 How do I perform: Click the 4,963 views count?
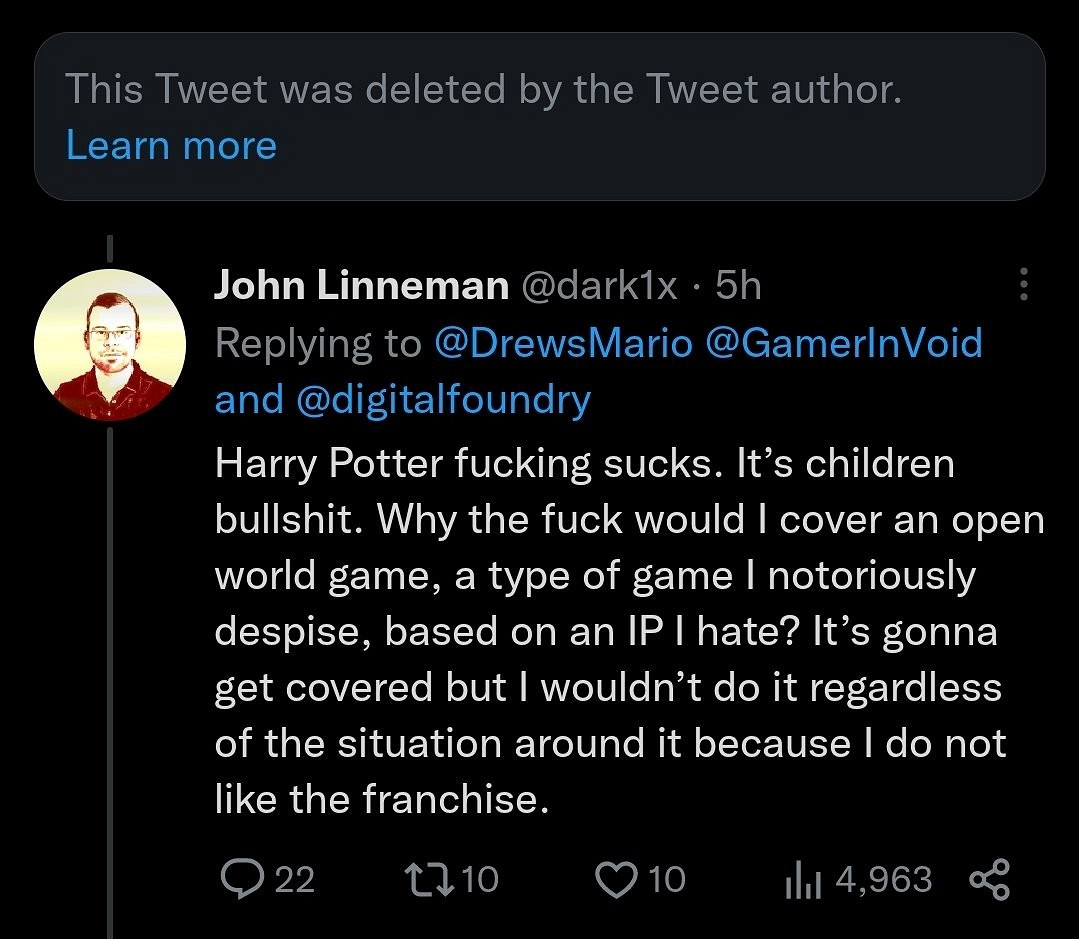point(882,880)
